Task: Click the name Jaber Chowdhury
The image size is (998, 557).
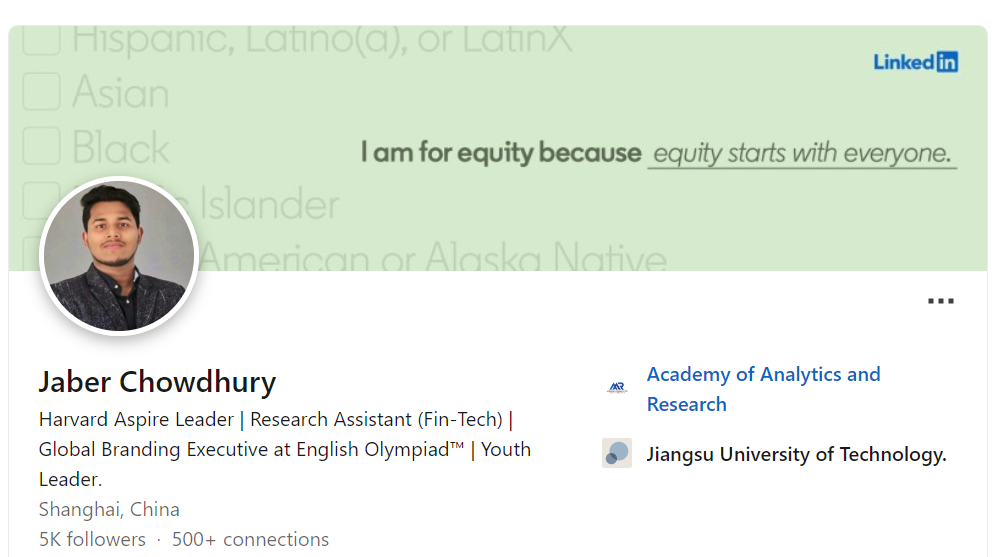Action: click(x=157, y=382)
